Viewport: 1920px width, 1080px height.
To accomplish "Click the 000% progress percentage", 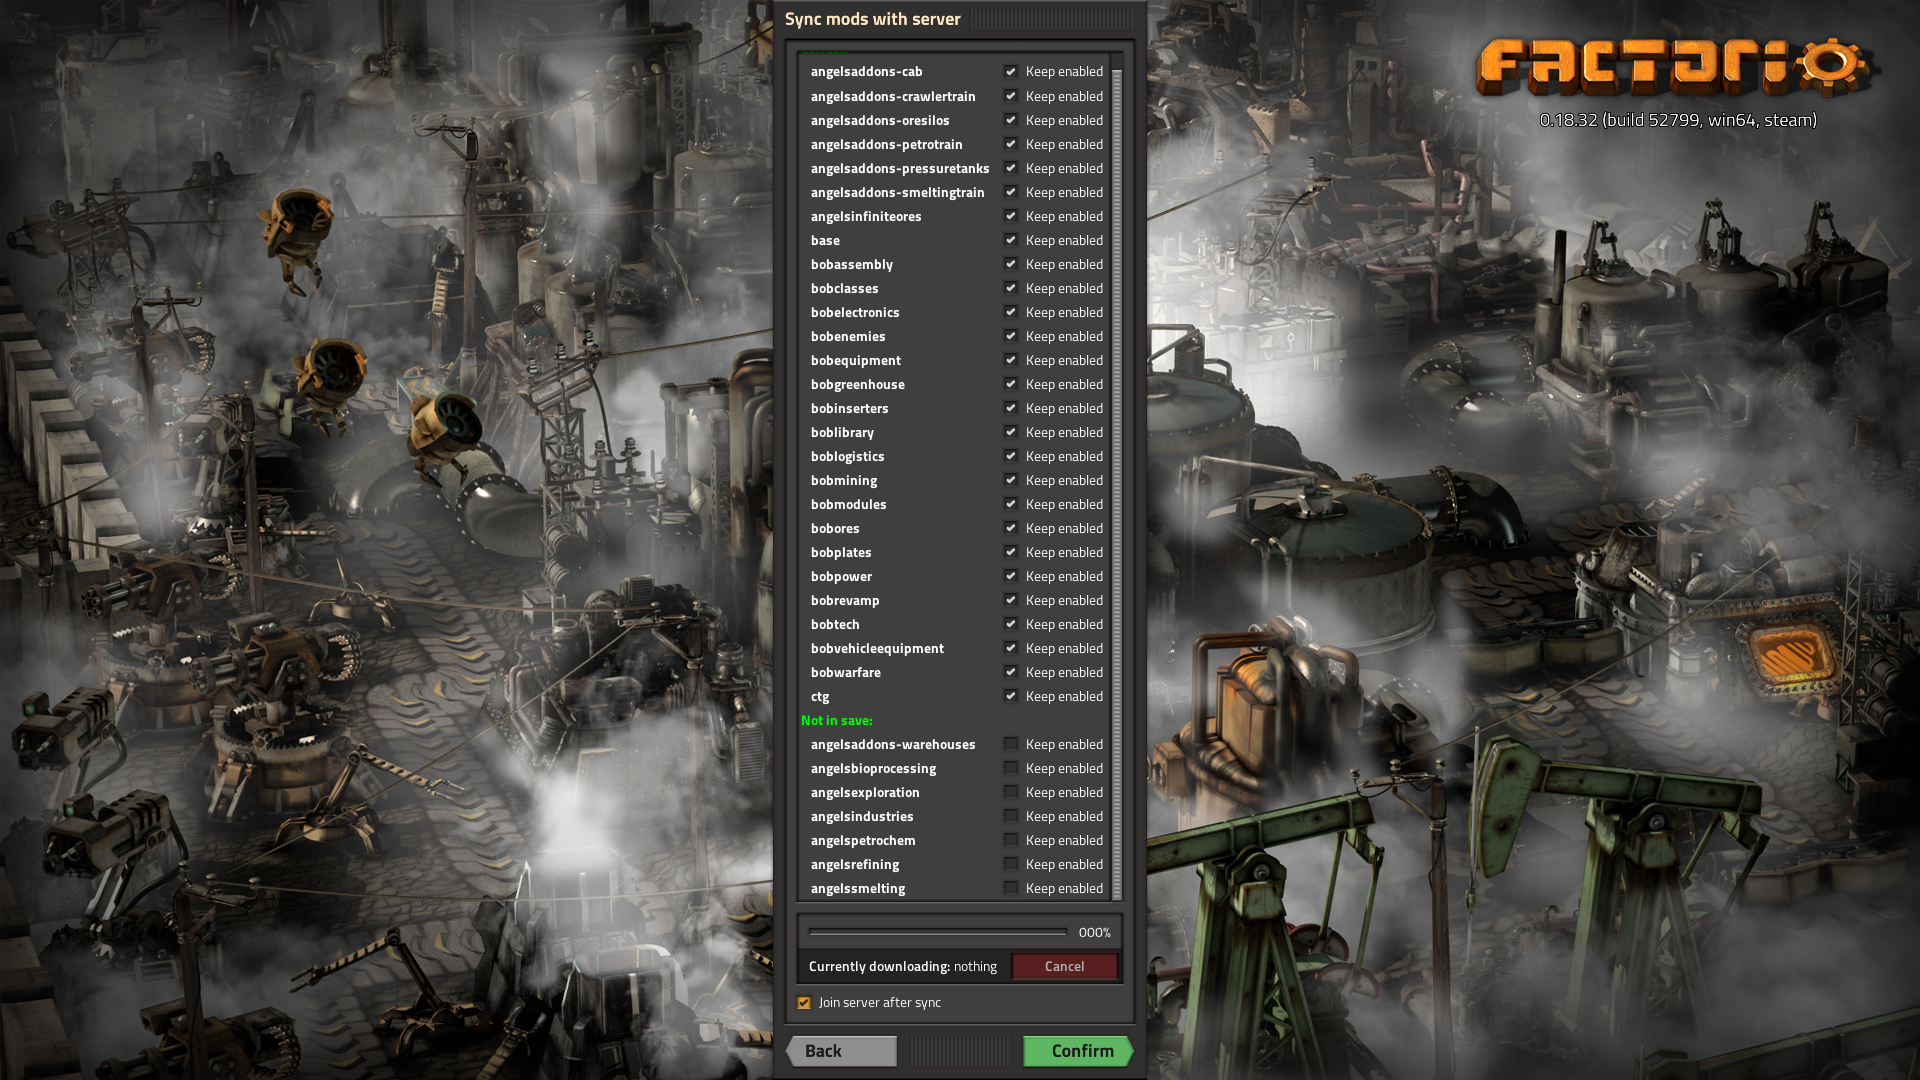I will (1095, 933).
